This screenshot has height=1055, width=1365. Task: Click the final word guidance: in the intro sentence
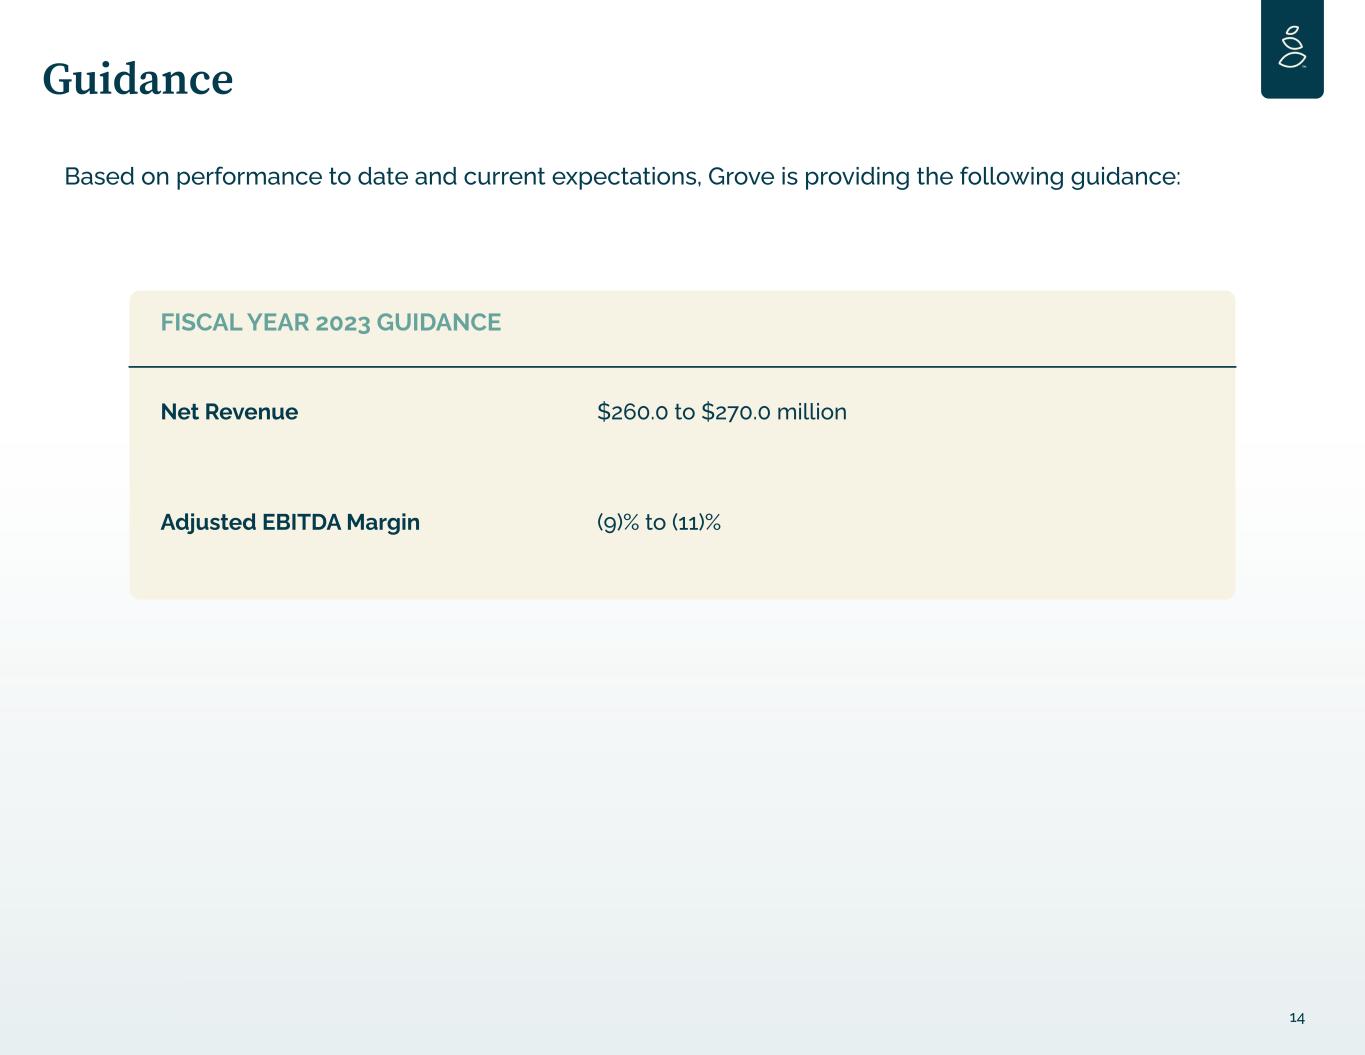pos(1125,177)
